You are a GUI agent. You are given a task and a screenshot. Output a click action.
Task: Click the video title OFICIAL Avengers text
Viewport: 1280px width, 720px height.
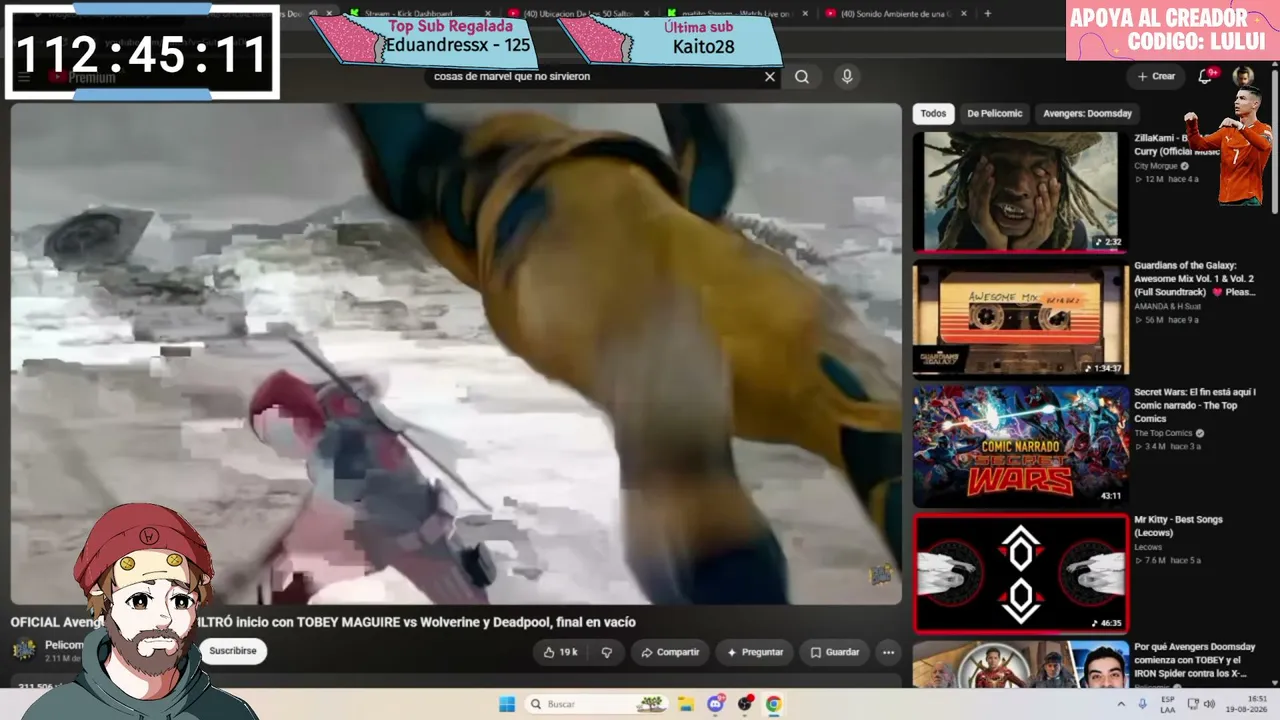point(323,622)
